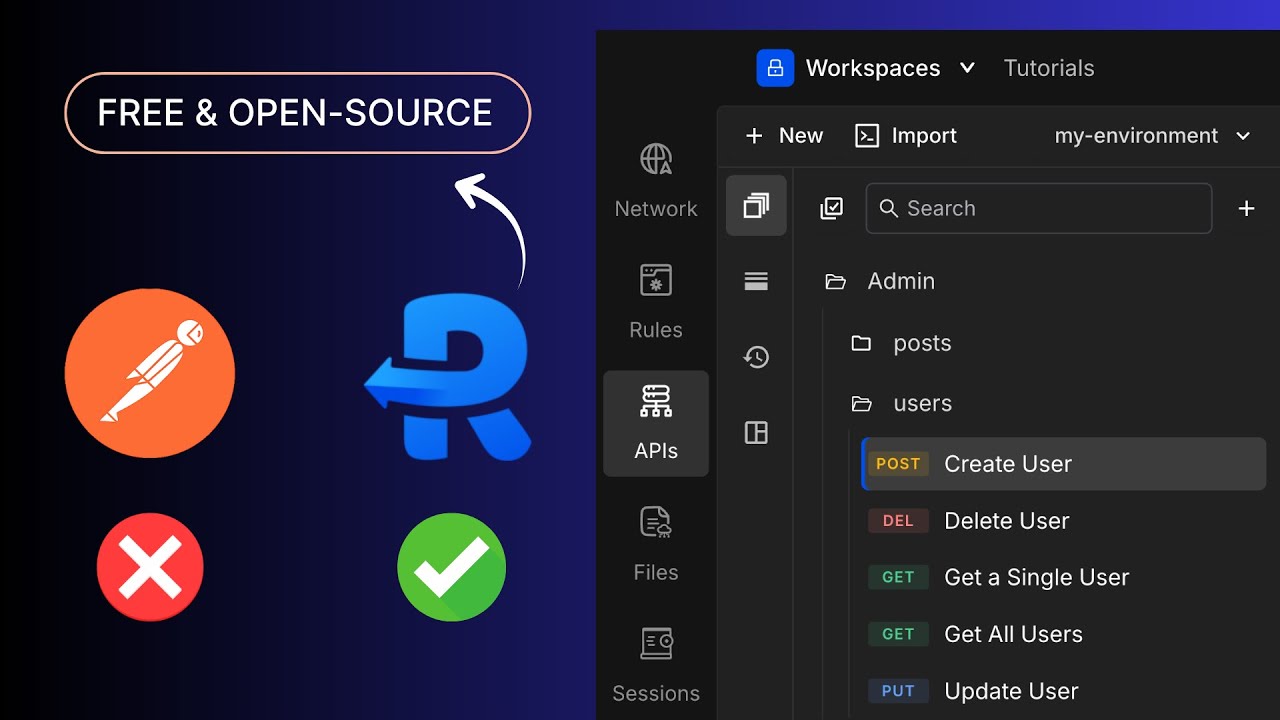Select the Delete User request
The height and width of the screenshot is (720, 1280).
(x=1006, y=521)
